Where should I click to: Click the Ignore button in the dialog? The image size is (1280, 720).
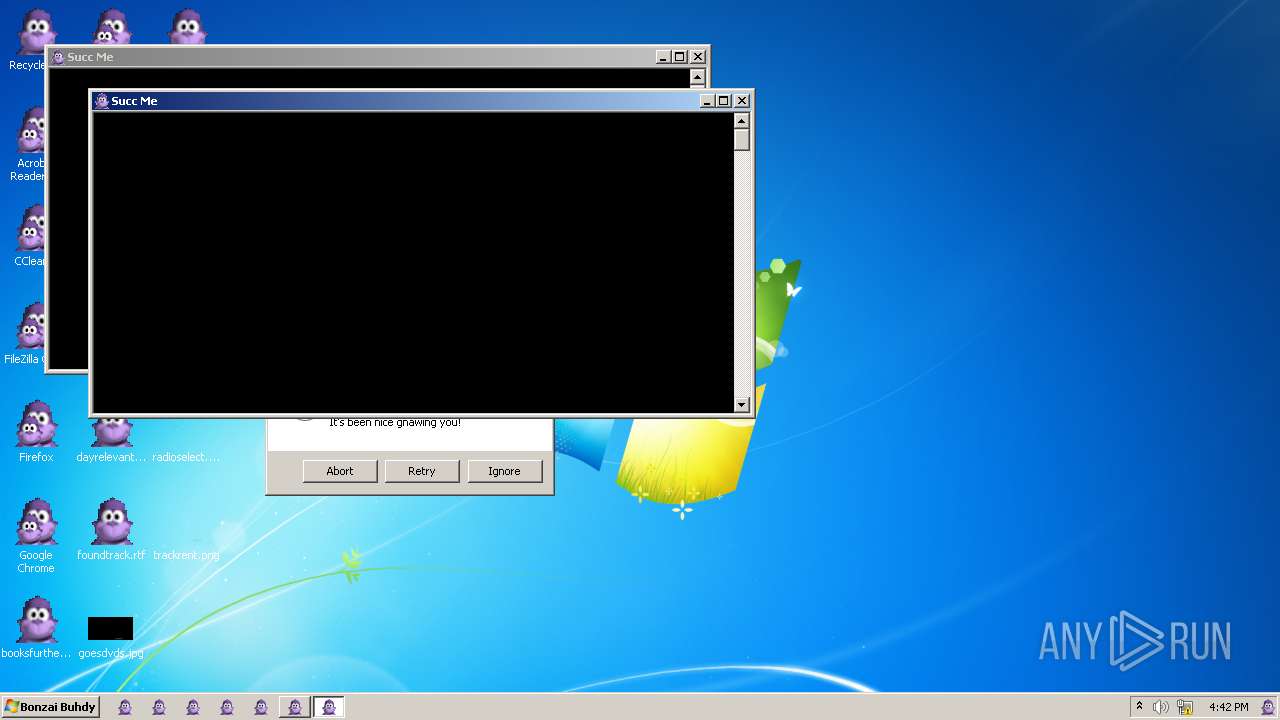[504, 471]
